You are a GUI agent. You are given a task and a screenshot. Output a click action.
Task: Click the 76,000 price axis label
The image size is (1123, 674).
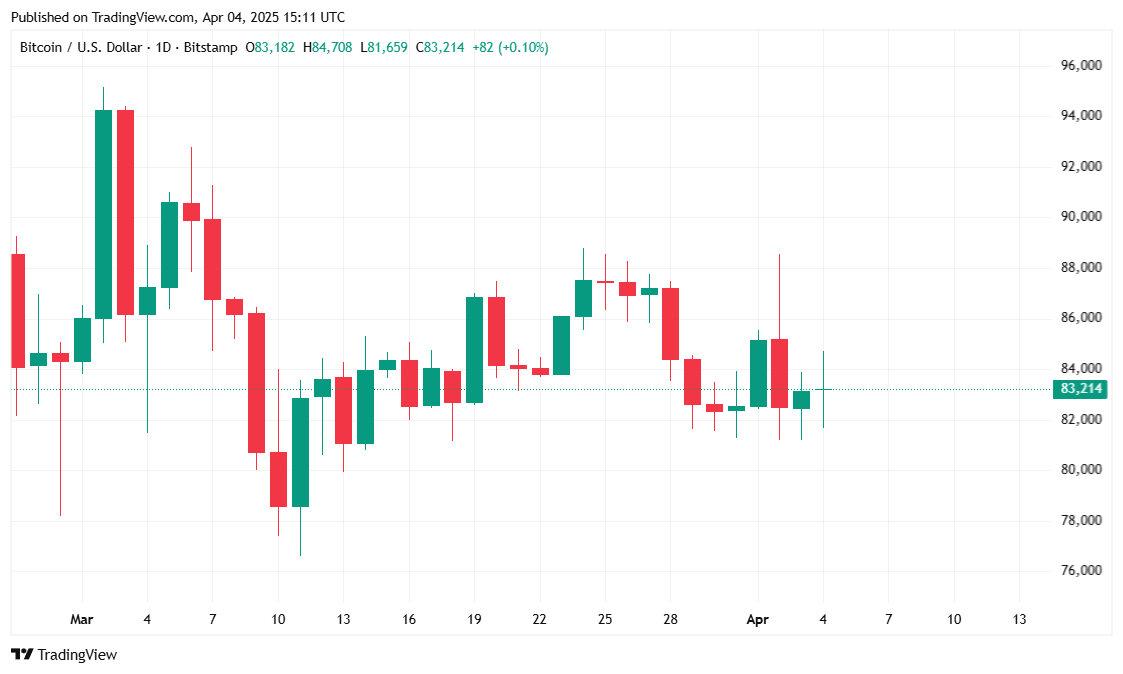click(1081, 570)
